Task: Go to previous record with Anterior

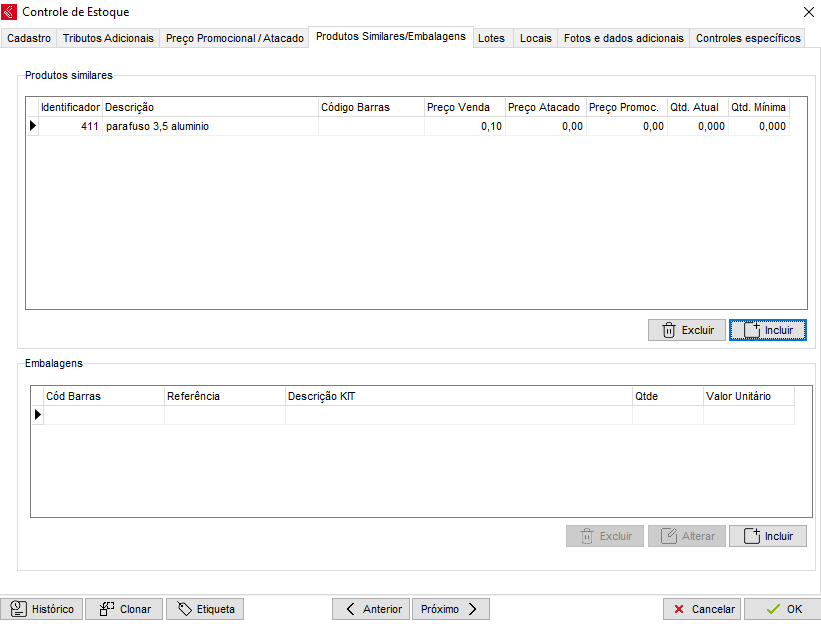Action: [x=370, y=609]
